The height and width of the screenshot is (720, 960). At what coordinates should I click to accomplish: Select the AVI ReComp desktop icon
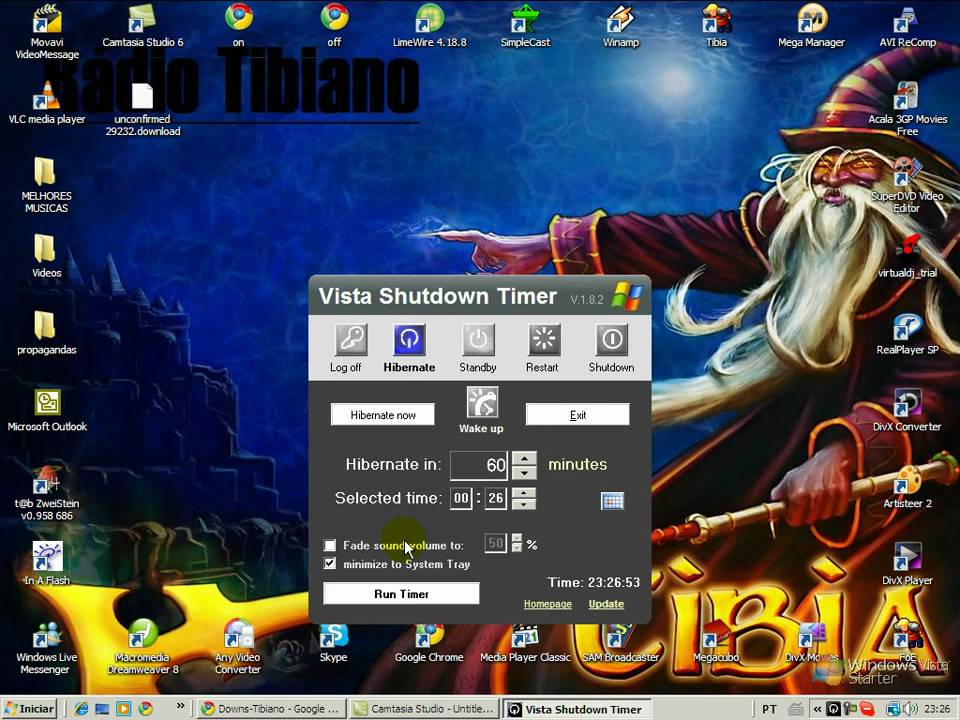[x=907, y=26]
